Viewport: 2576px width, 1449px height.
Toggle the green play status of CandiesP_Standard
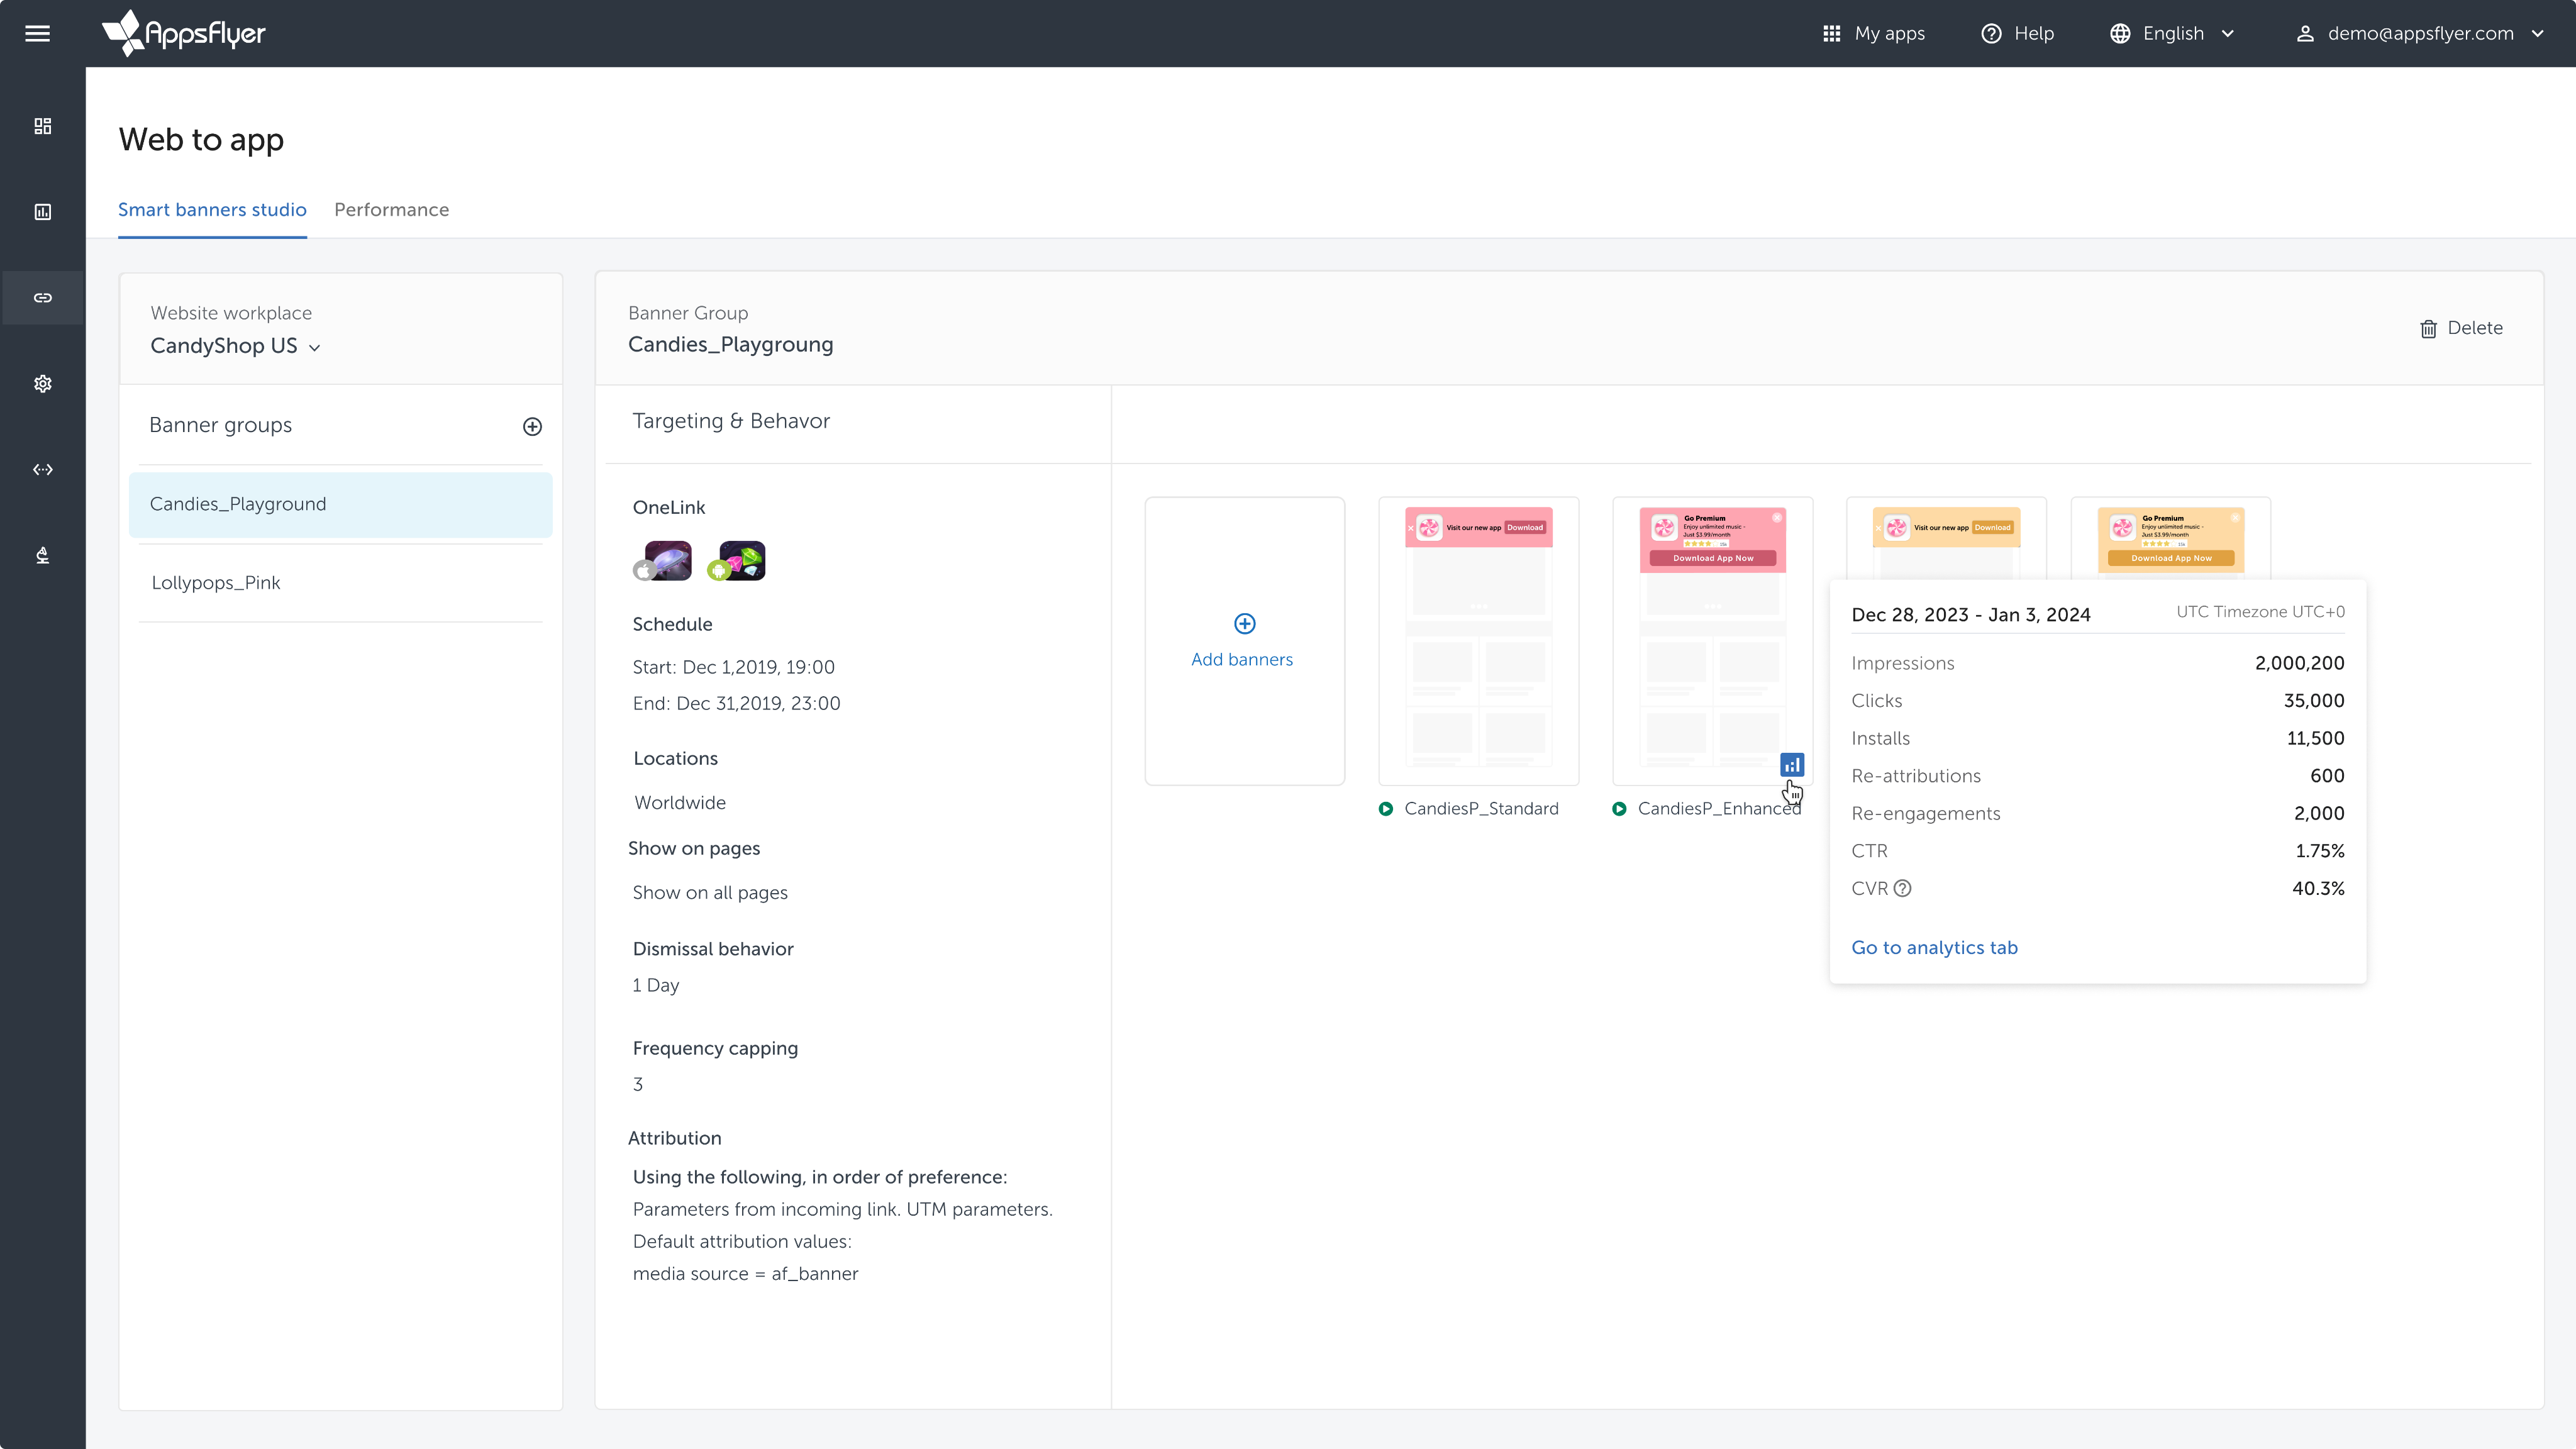1385,809
